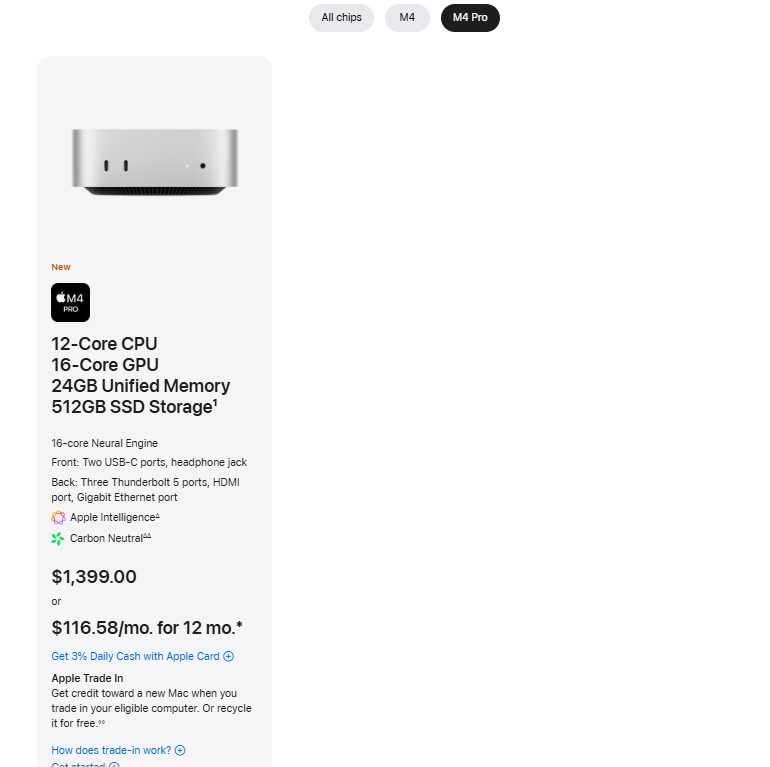This screenshot has height=767, width=770.
Task: Click the green Carbon Neutral leaf icon
Action: 58,539
